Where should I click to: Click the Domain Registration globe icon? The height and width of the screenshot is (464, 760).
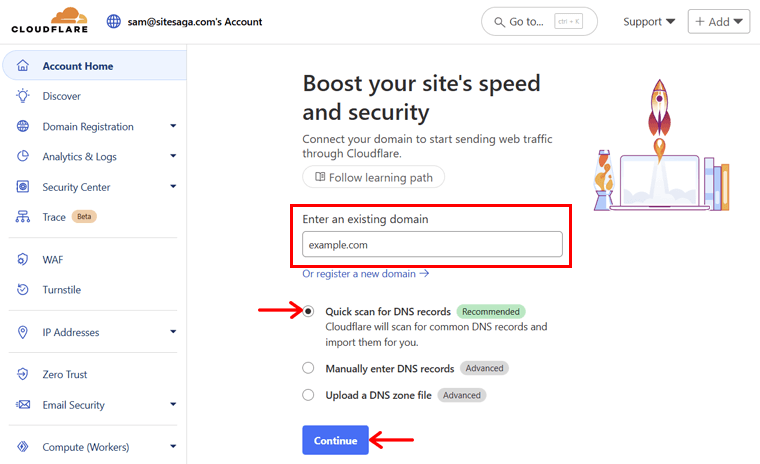coord(23,126)
